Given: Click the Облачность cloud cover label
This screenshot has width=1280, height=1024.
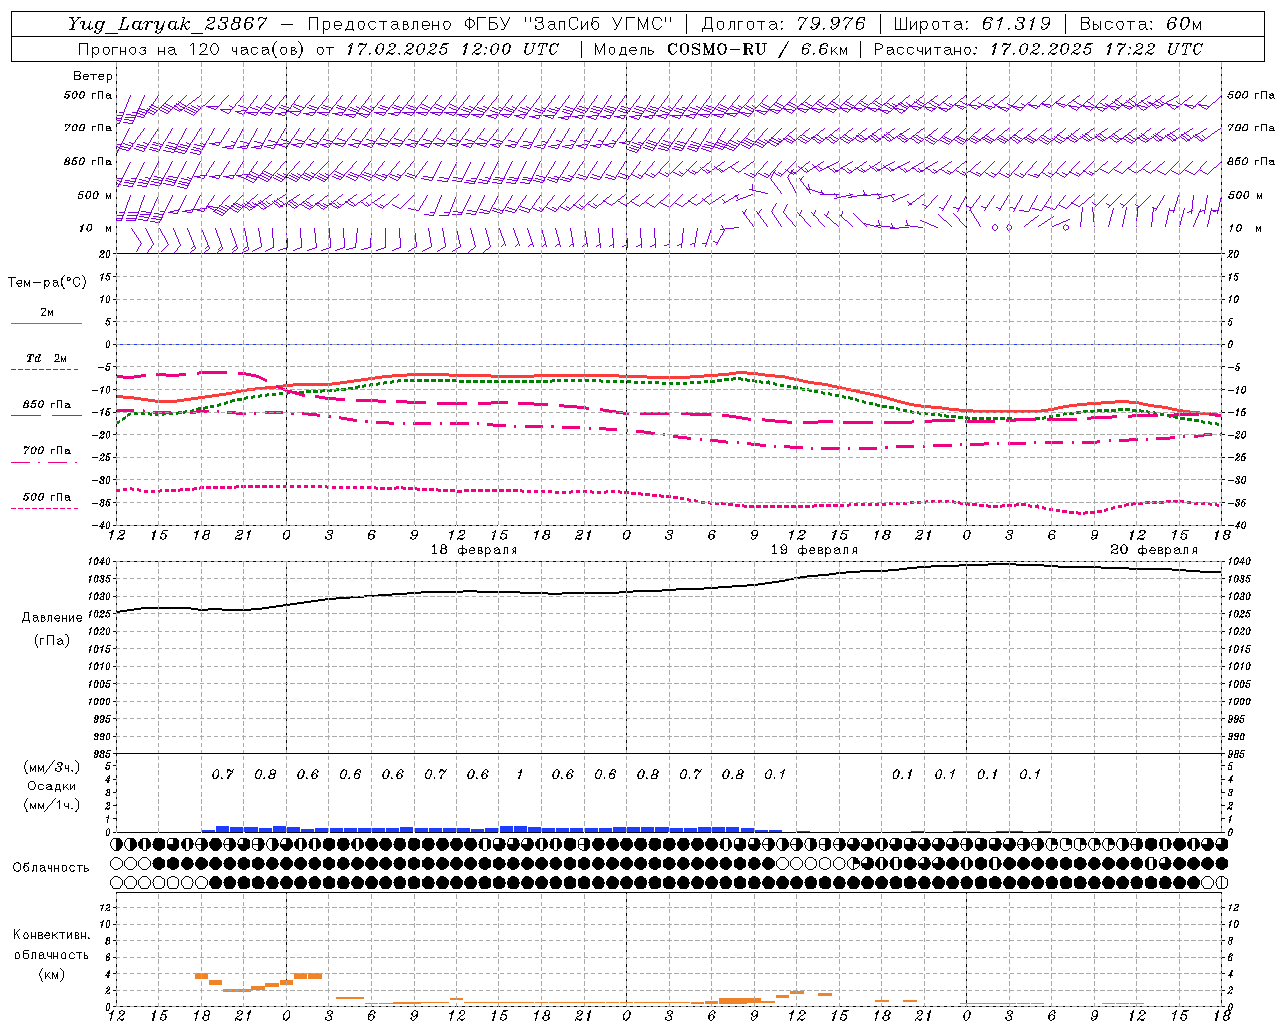Looking at the screenshot, I should click(x=51, y=868).
